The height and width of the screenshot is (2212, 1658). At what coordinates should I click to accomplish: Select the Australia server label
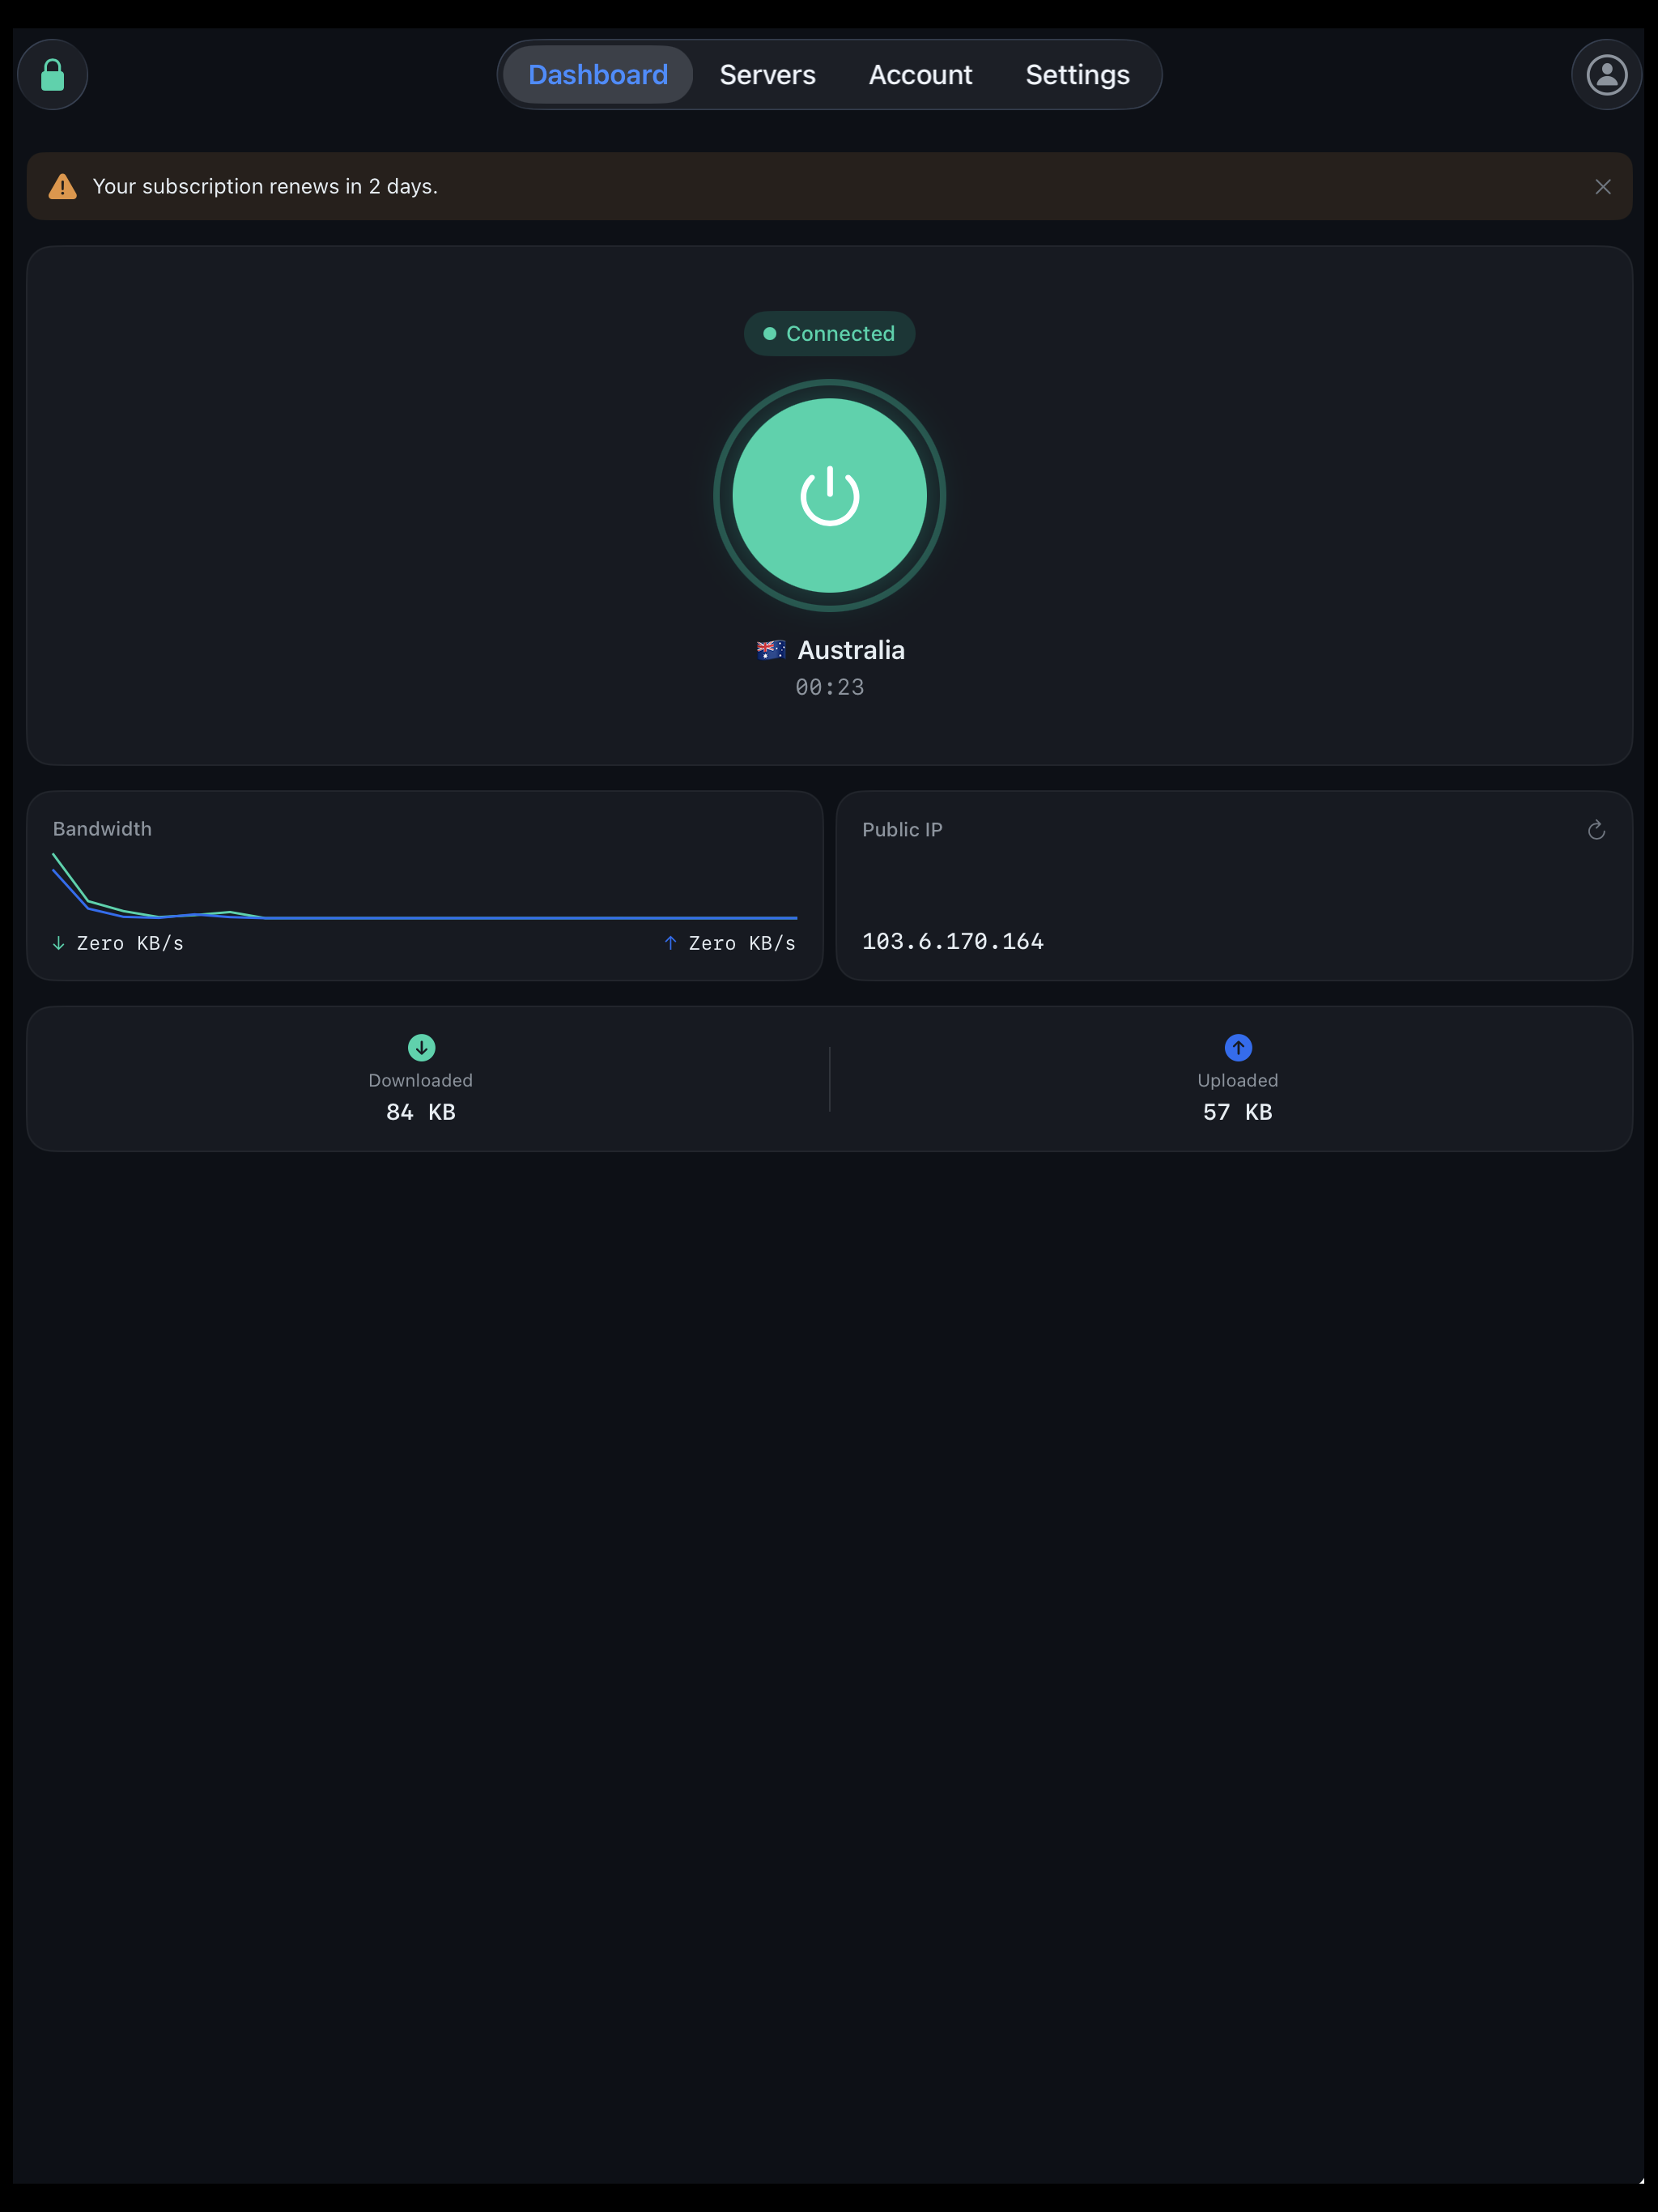point(851,650)
